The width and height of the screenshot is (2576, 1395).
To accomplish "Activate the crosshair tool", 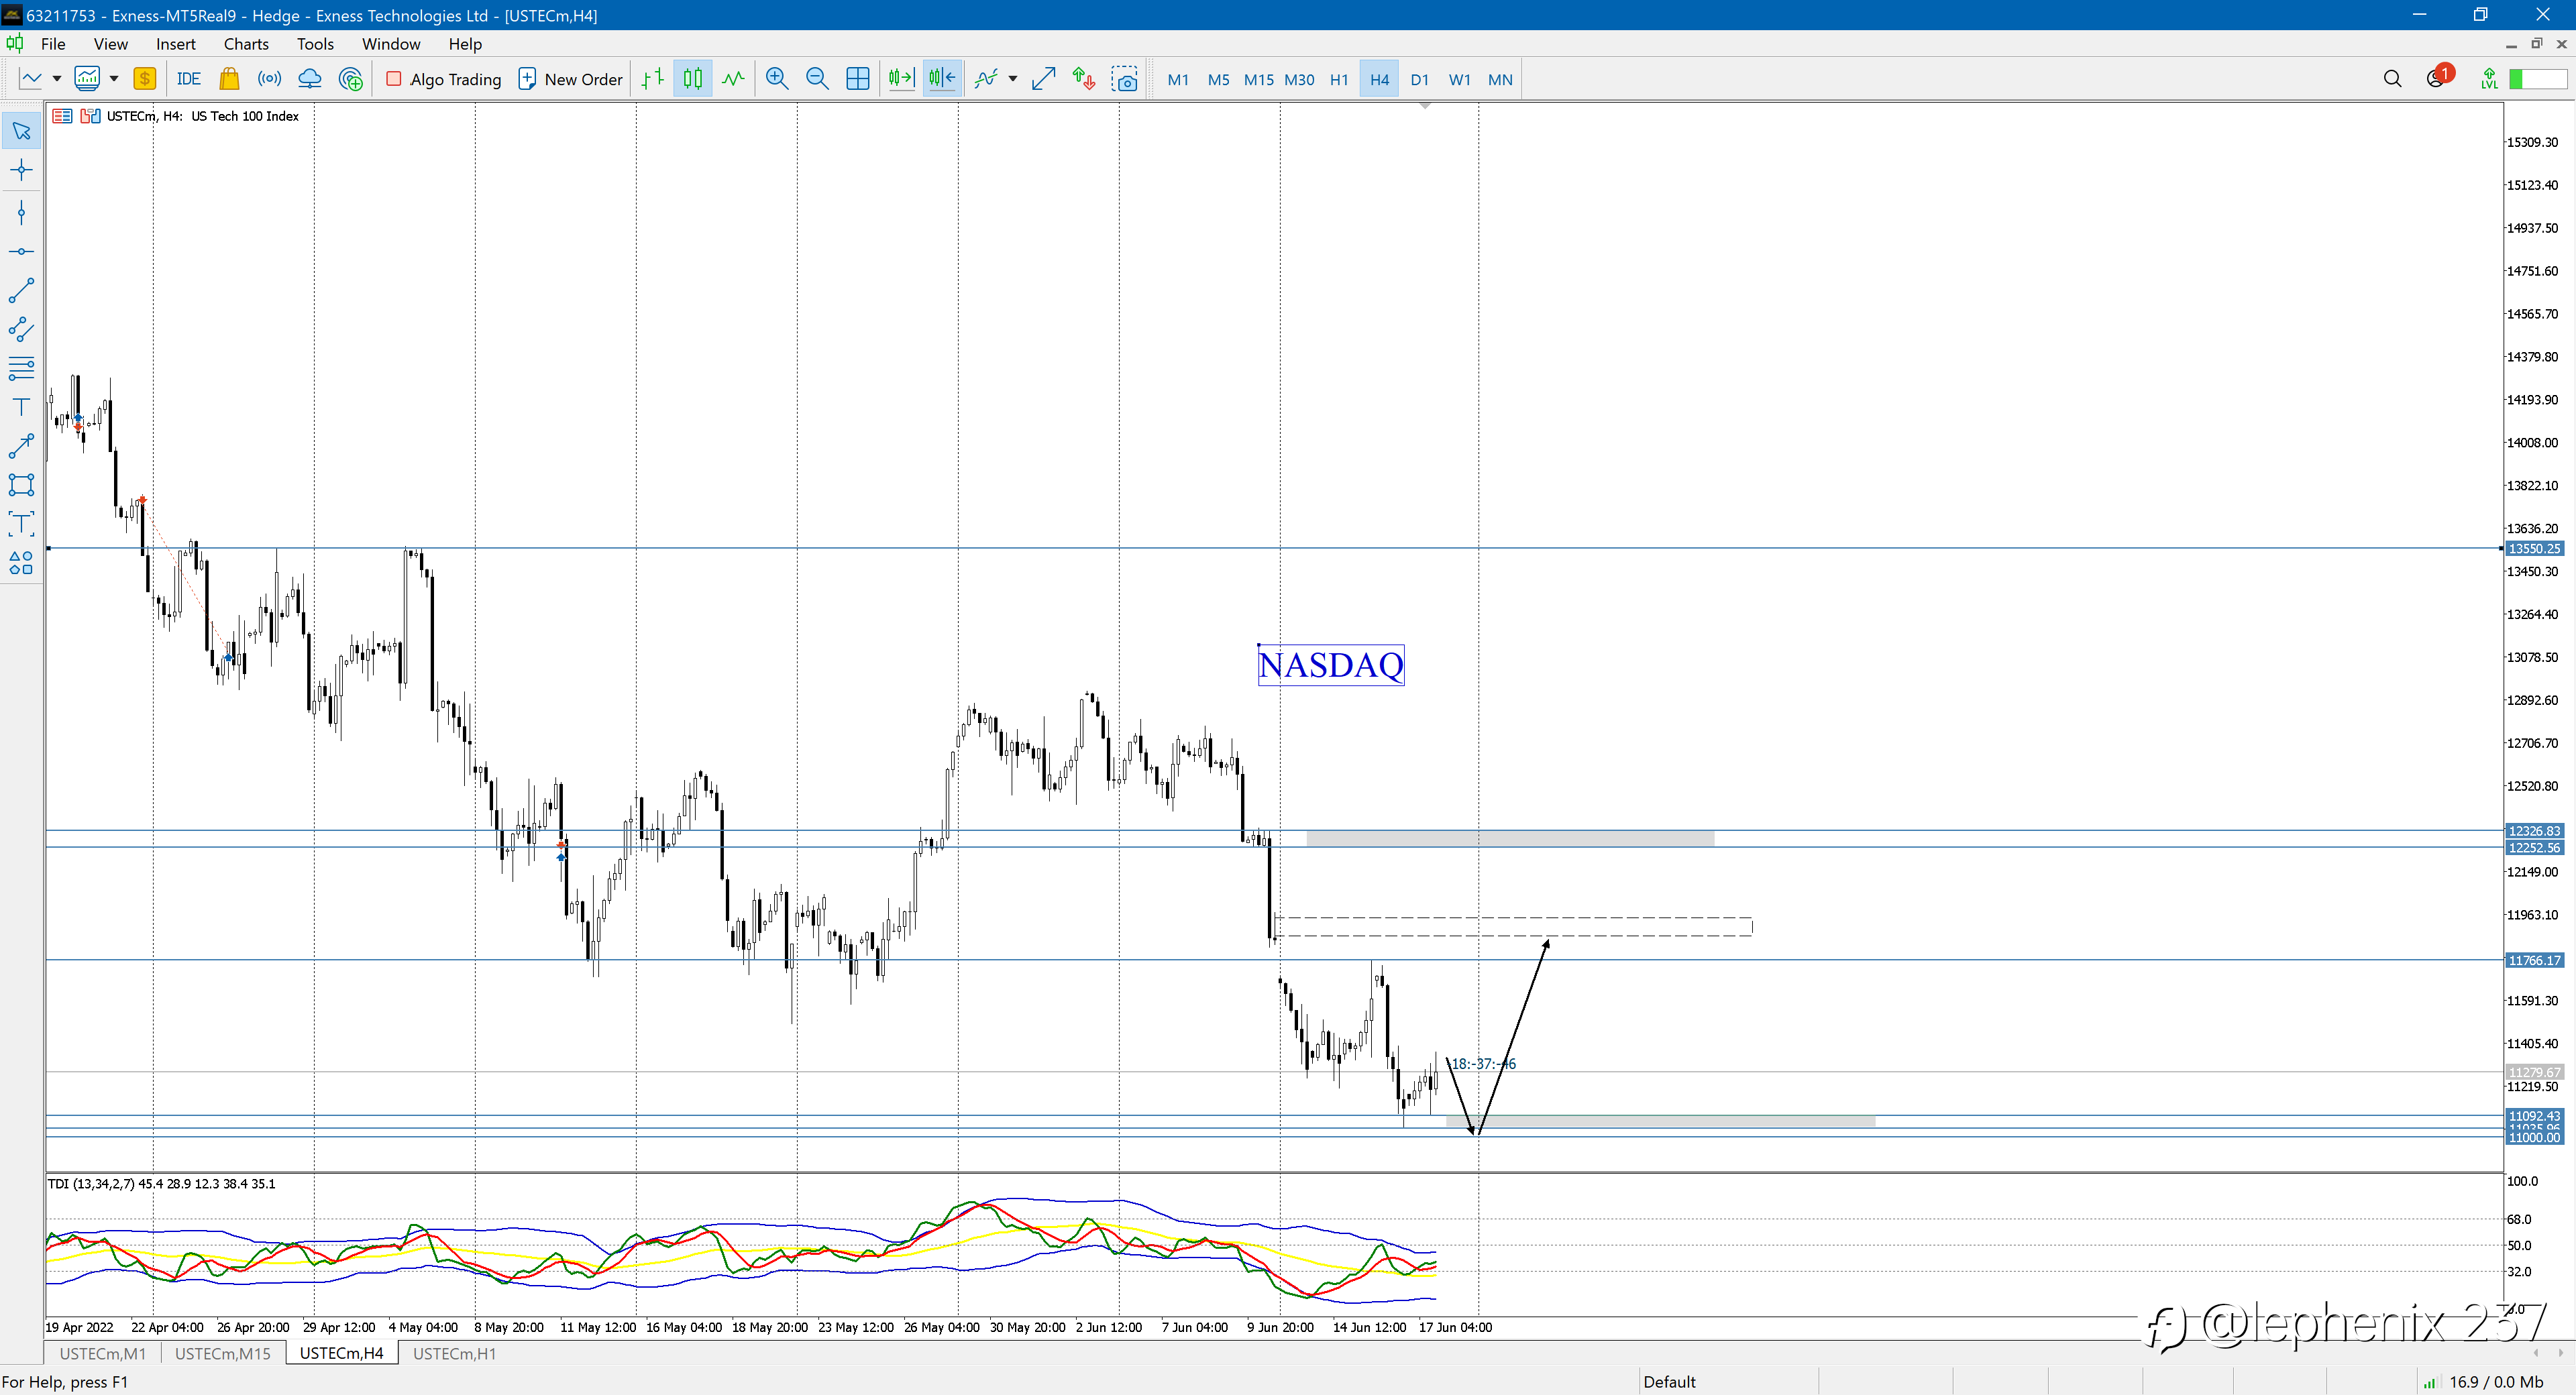I will [x=21, y=170].
